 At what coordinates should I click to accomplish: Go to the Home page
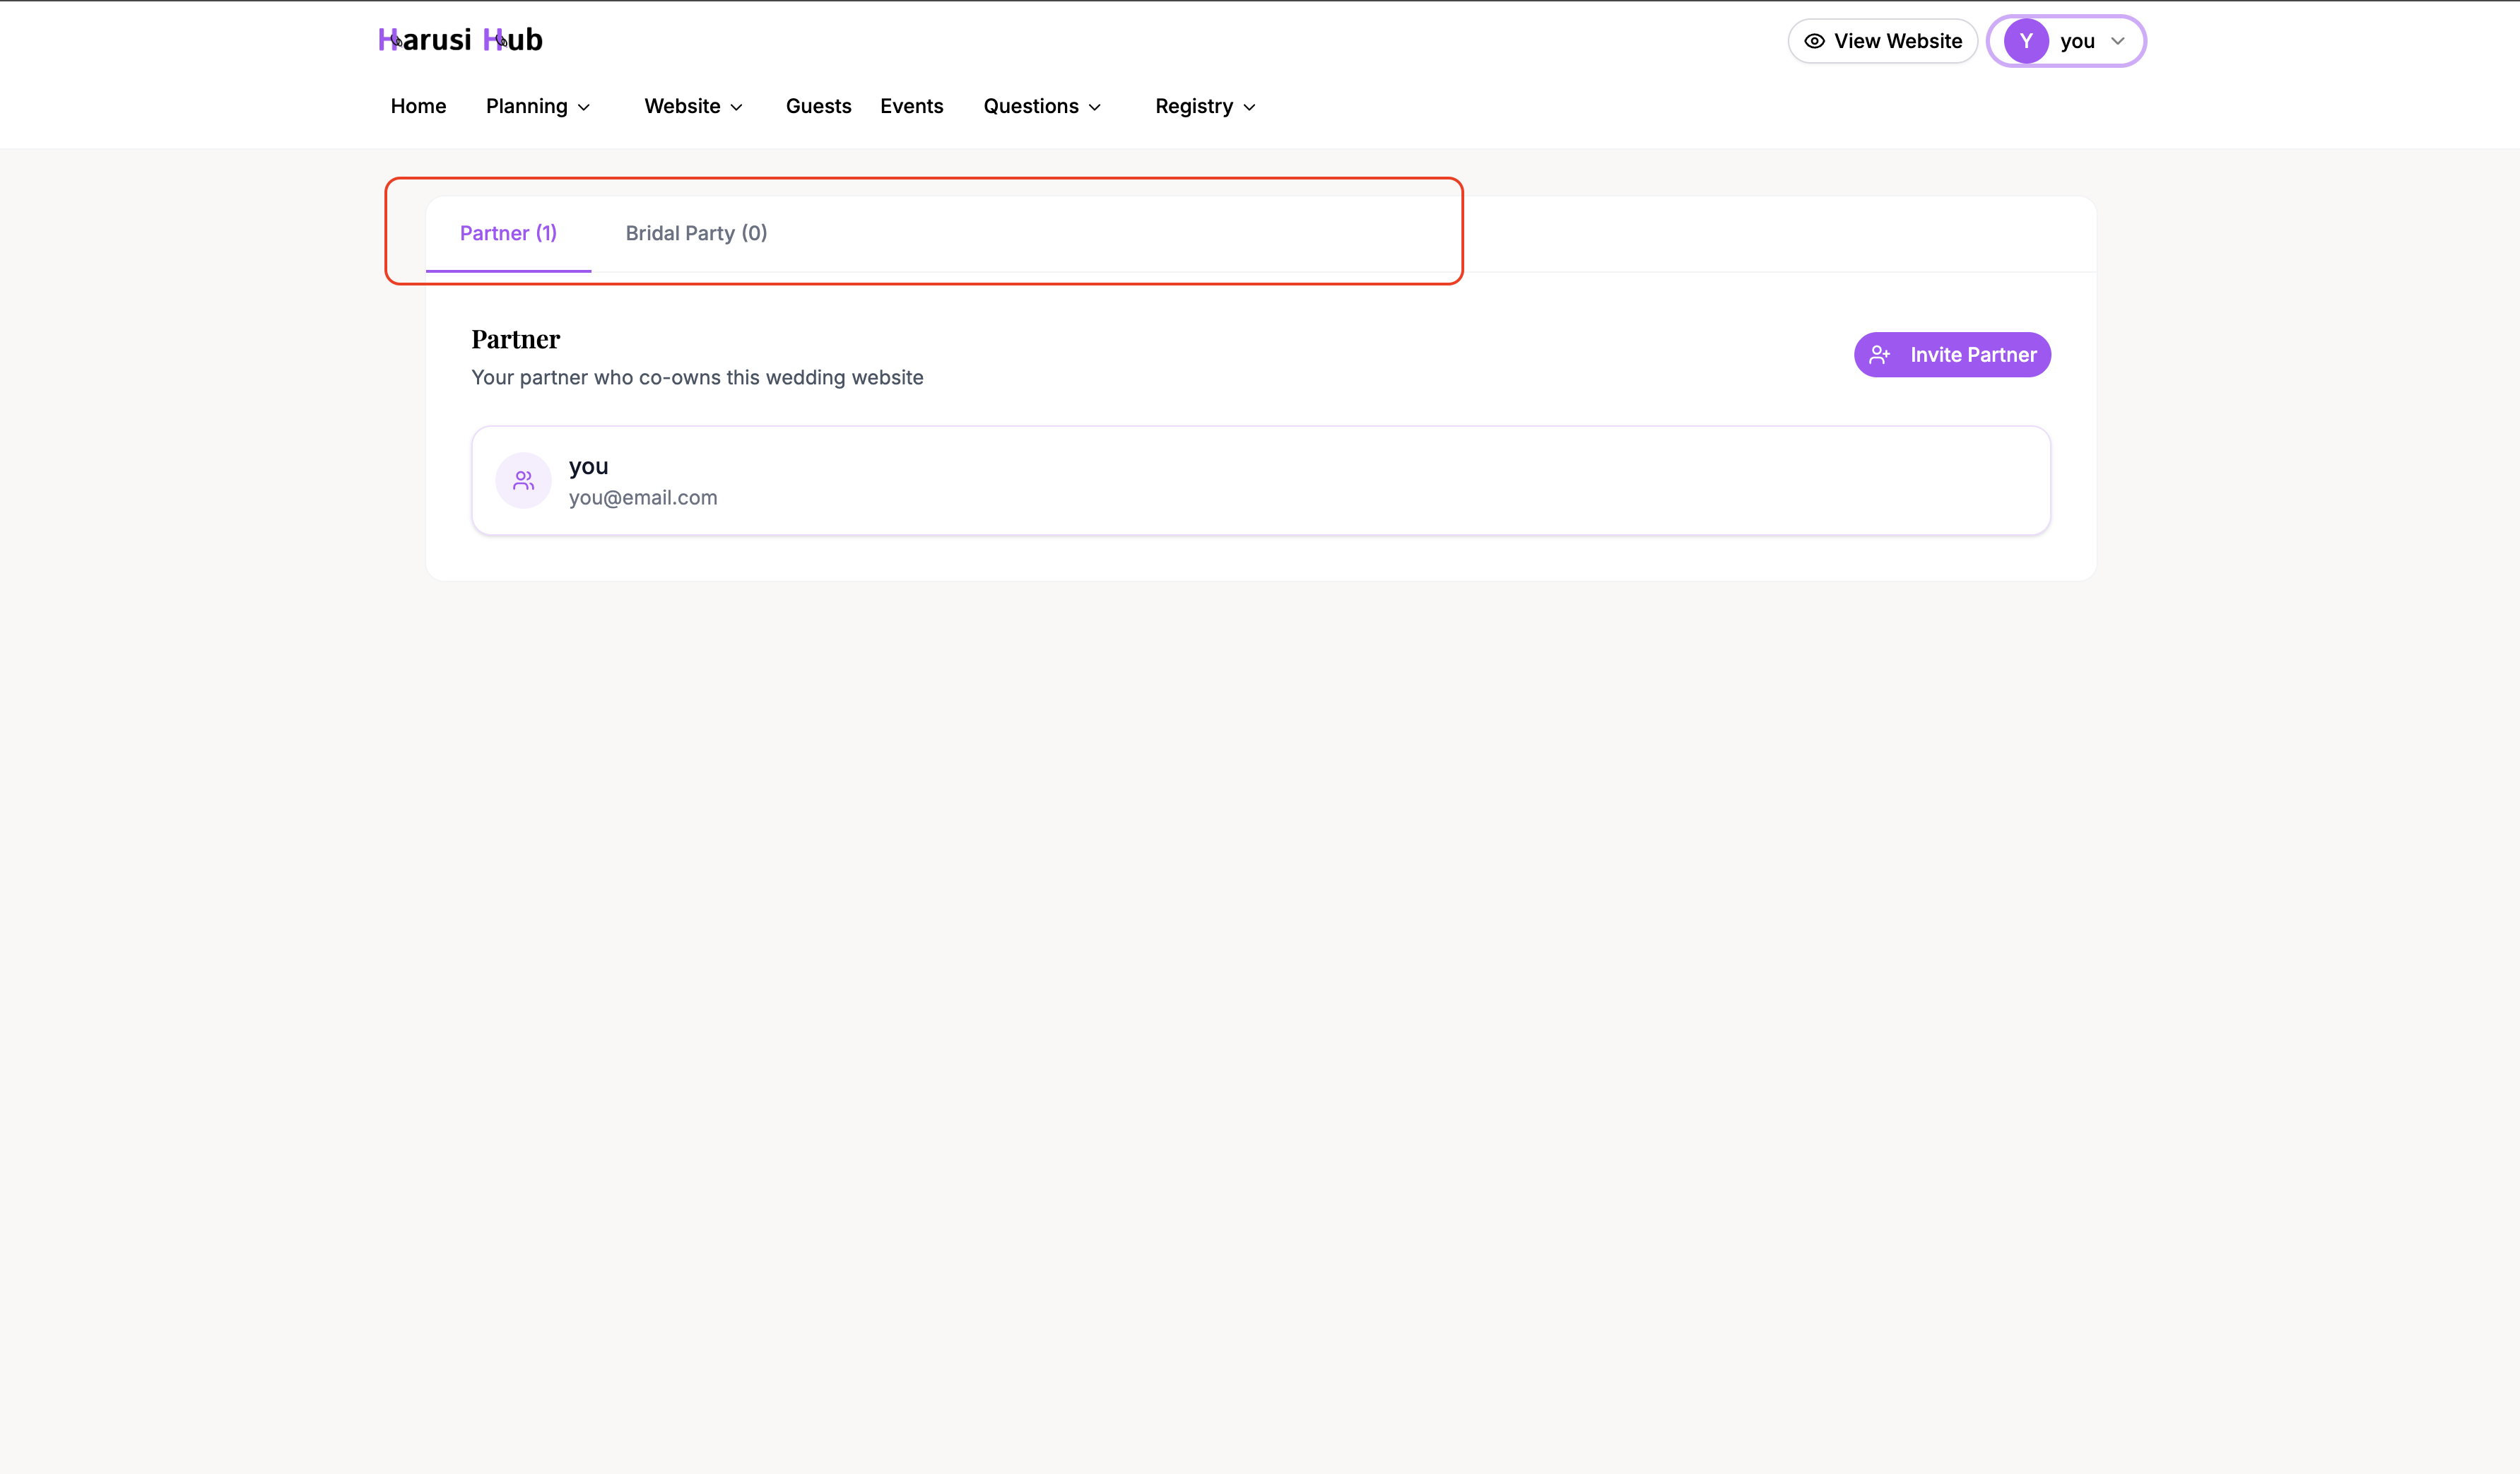point(418,106)
